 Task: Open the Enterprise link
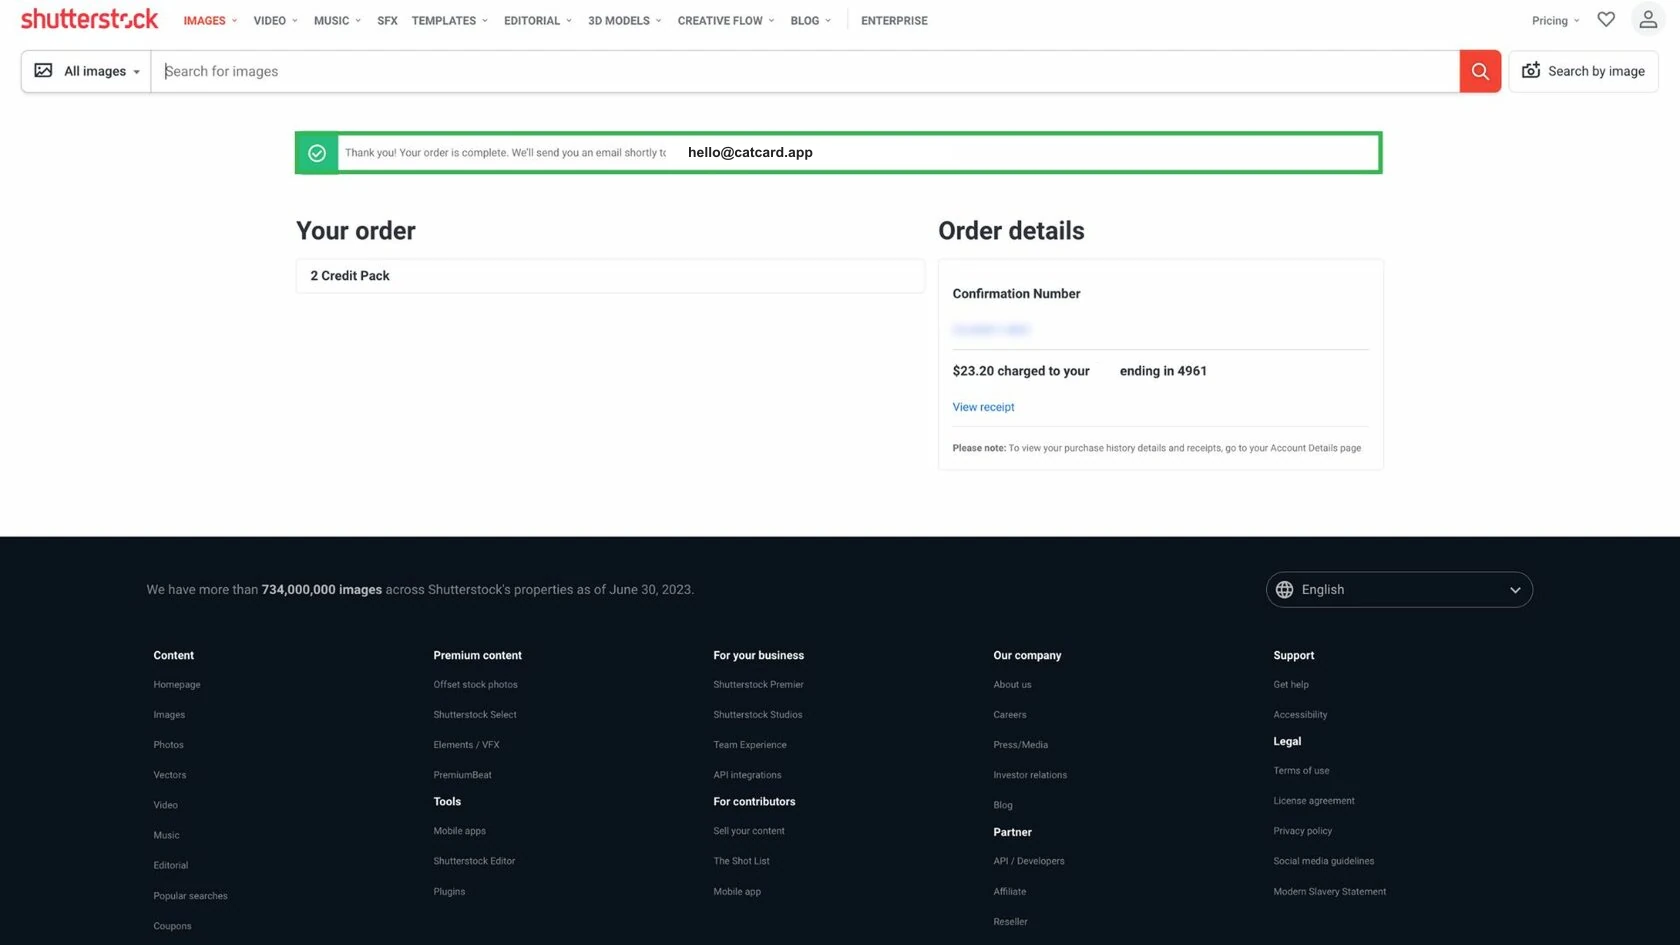894,20
